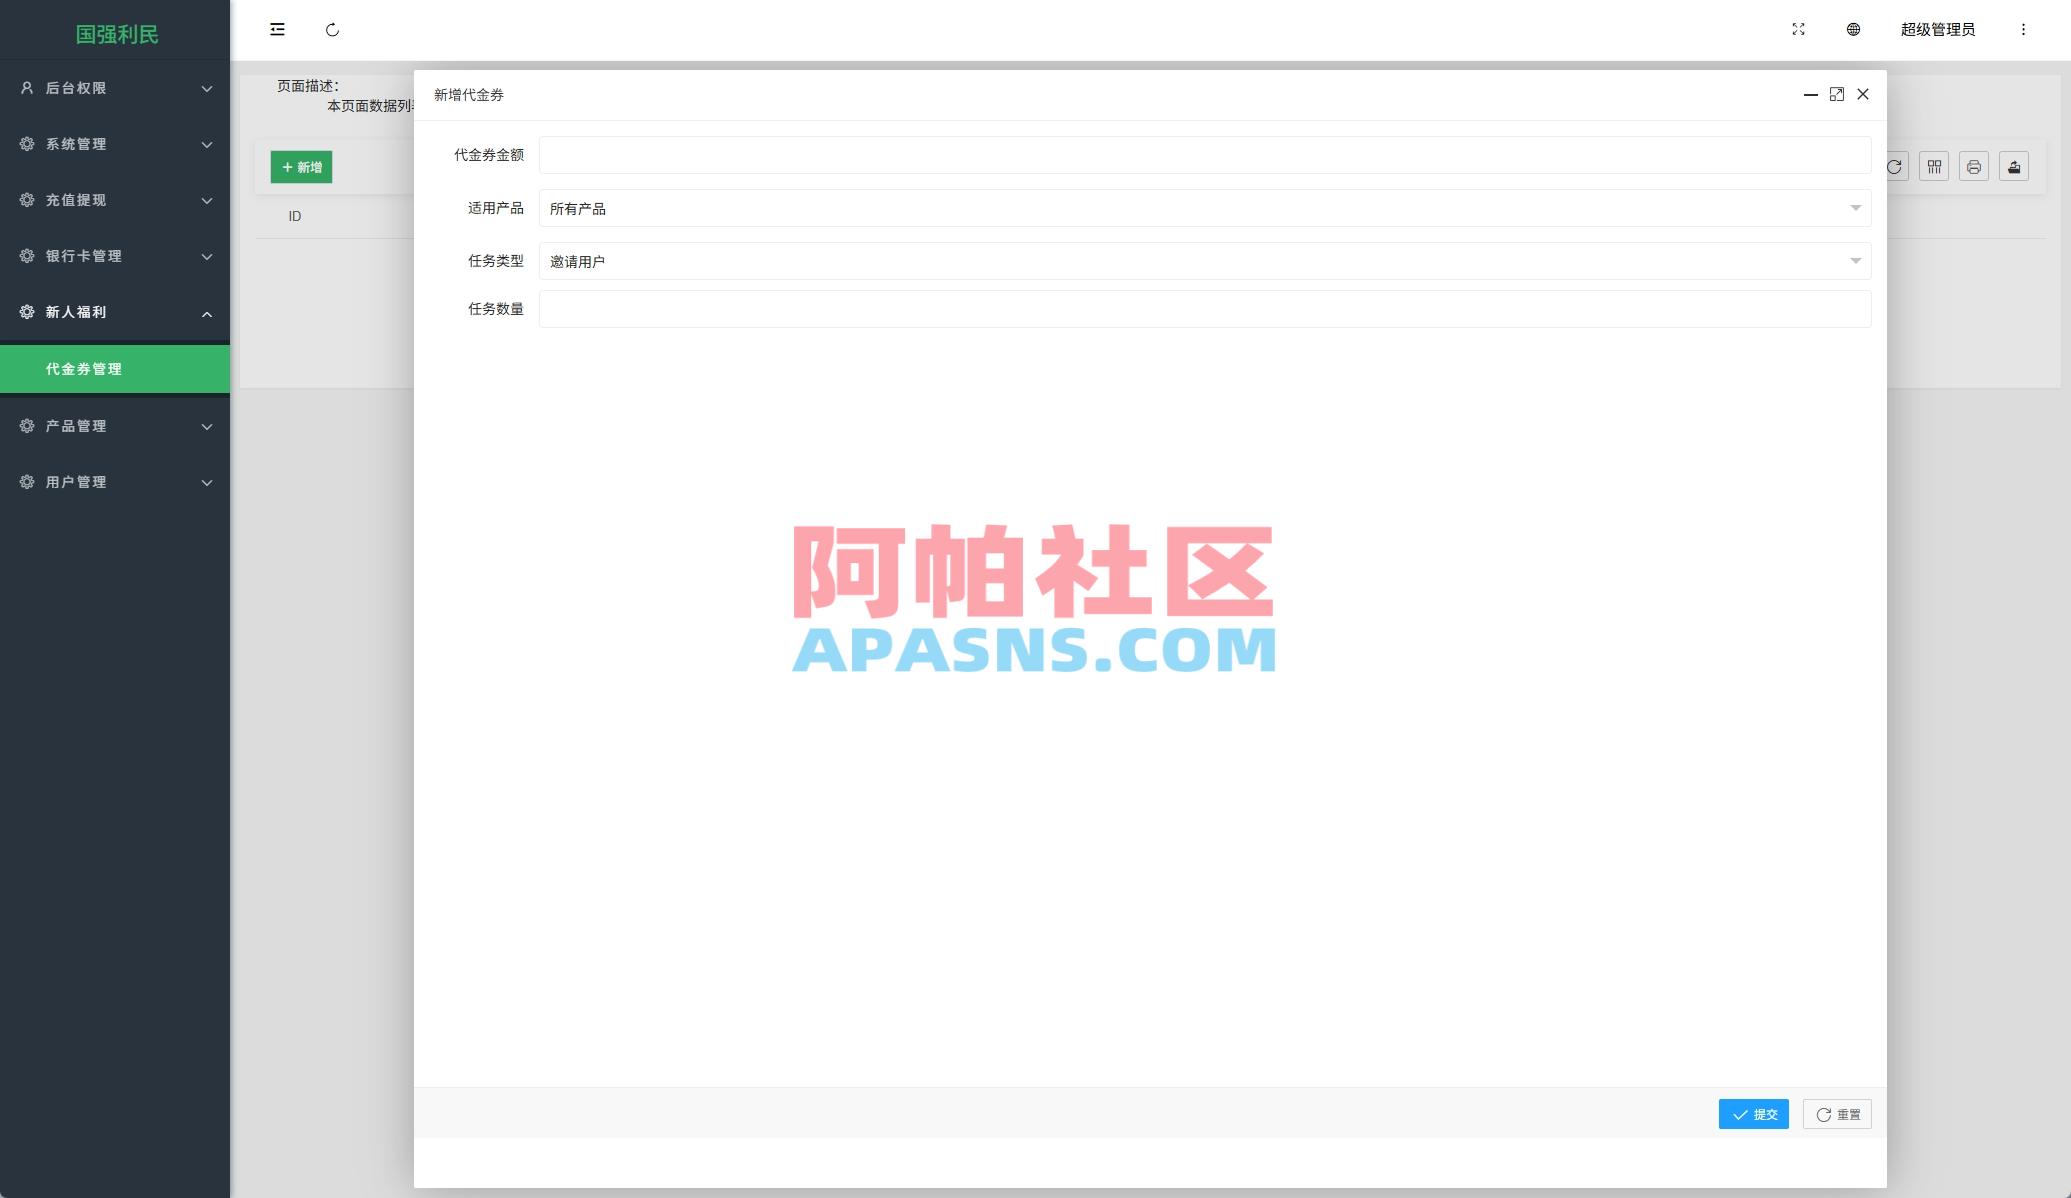Click the 新人福利 gear icon in the sidebar
2071x1198 pixels.
point(26,312)
